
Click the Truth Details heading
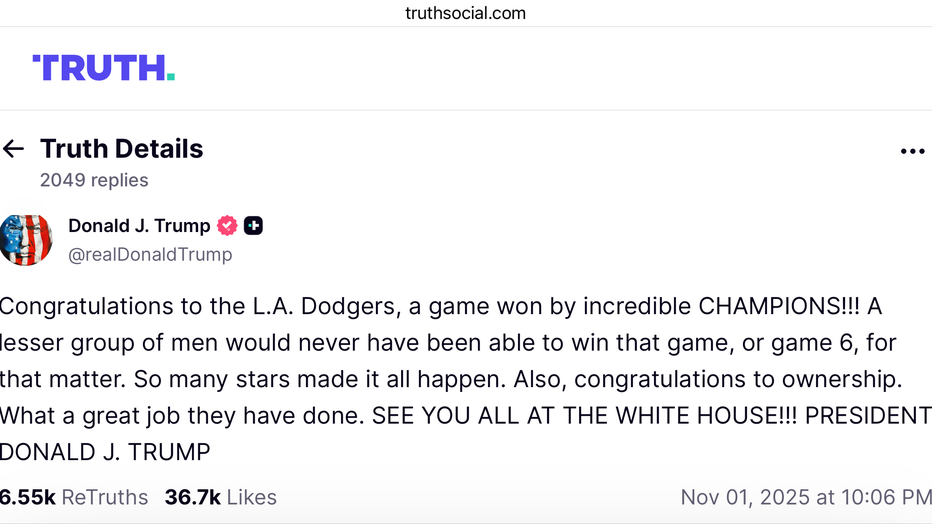pyautogui.click(x=121, y=149)
